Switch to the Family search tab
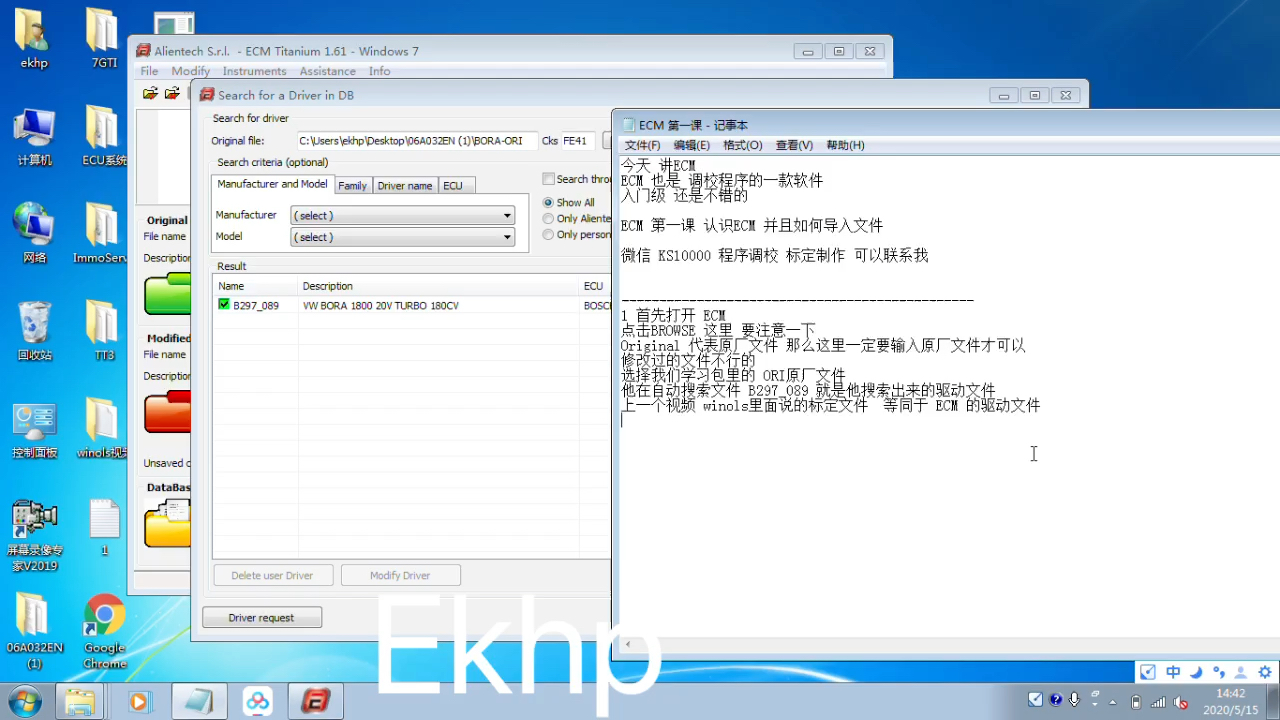Screen dimensions: 1280x720 point(352,185)
